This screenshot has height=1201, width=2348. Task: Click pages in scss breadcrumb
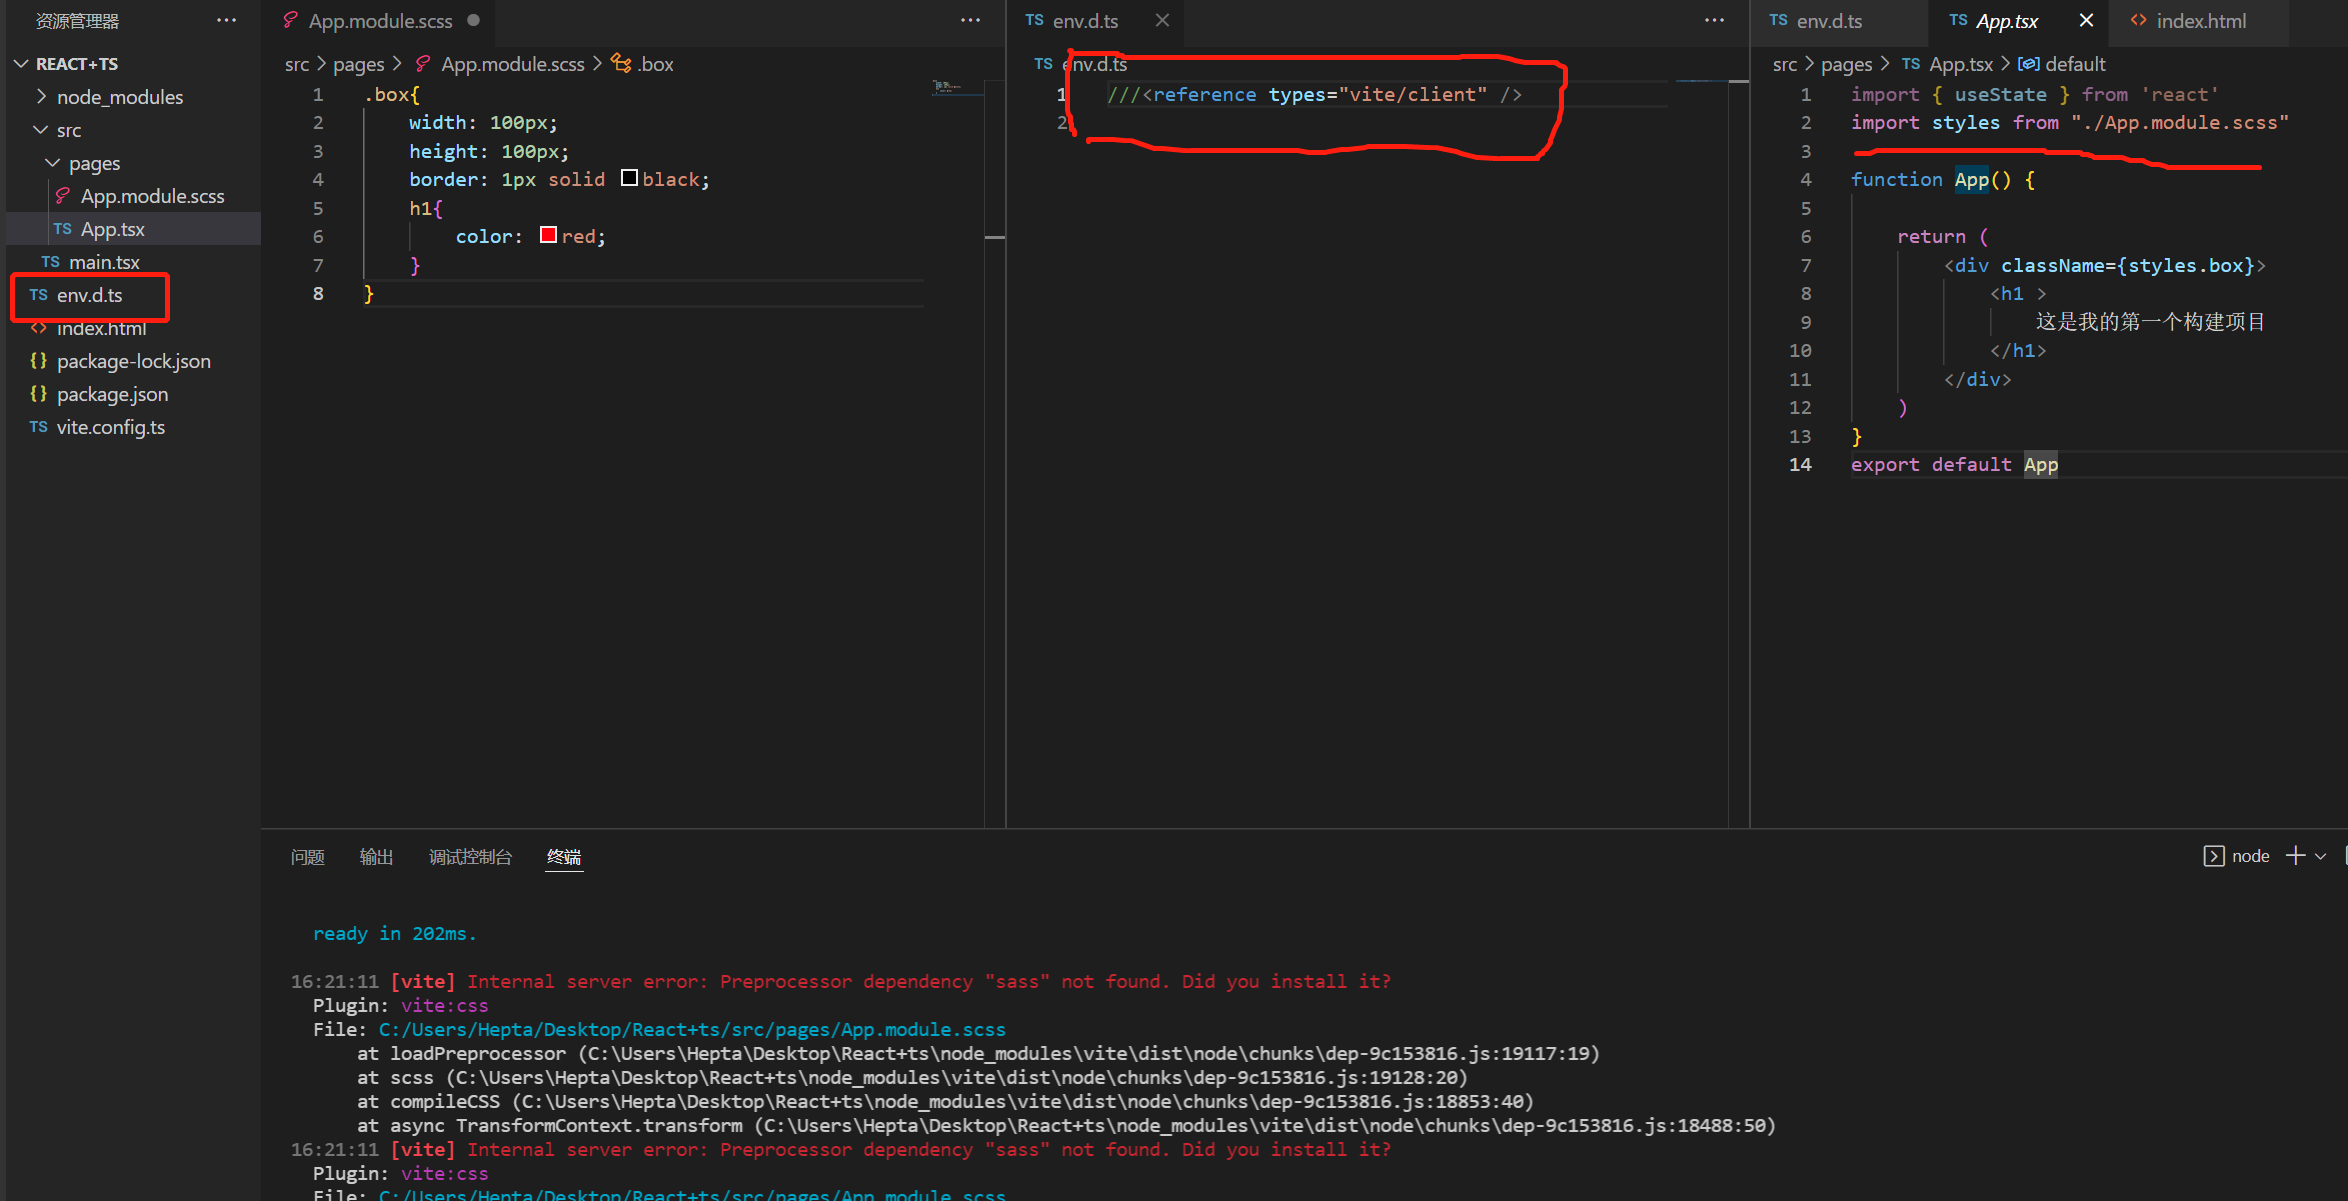pyautogui.click(x=358, y=63)
